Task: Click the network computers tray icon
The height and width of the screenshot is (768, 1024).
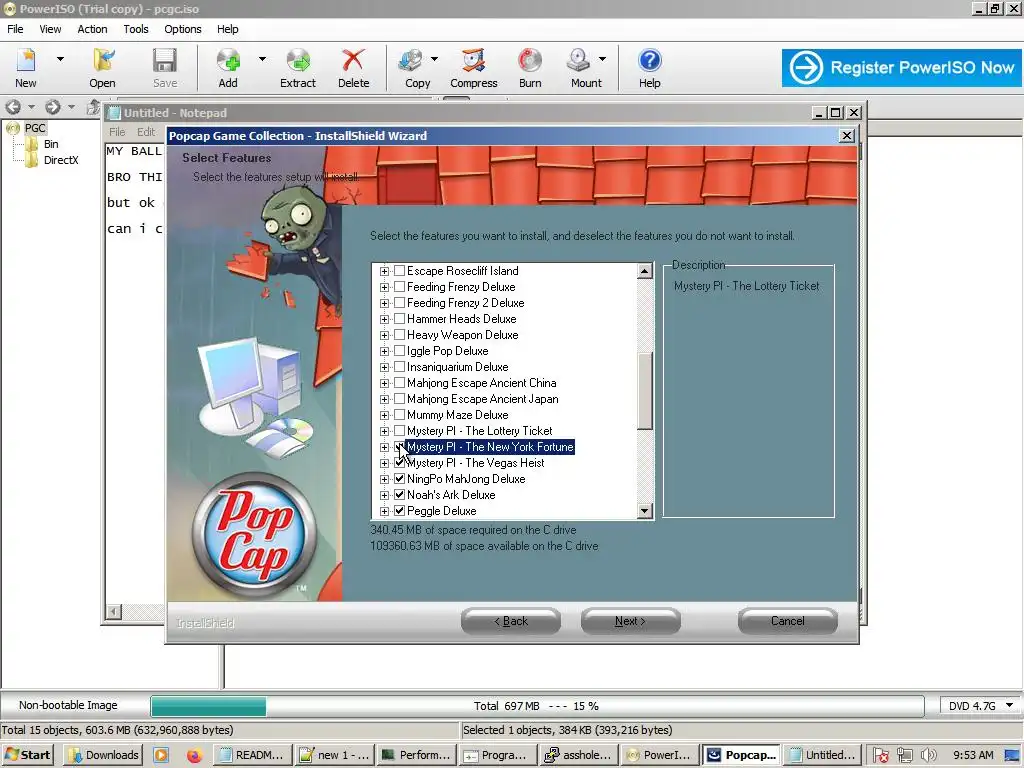Action: click(904, 755)
